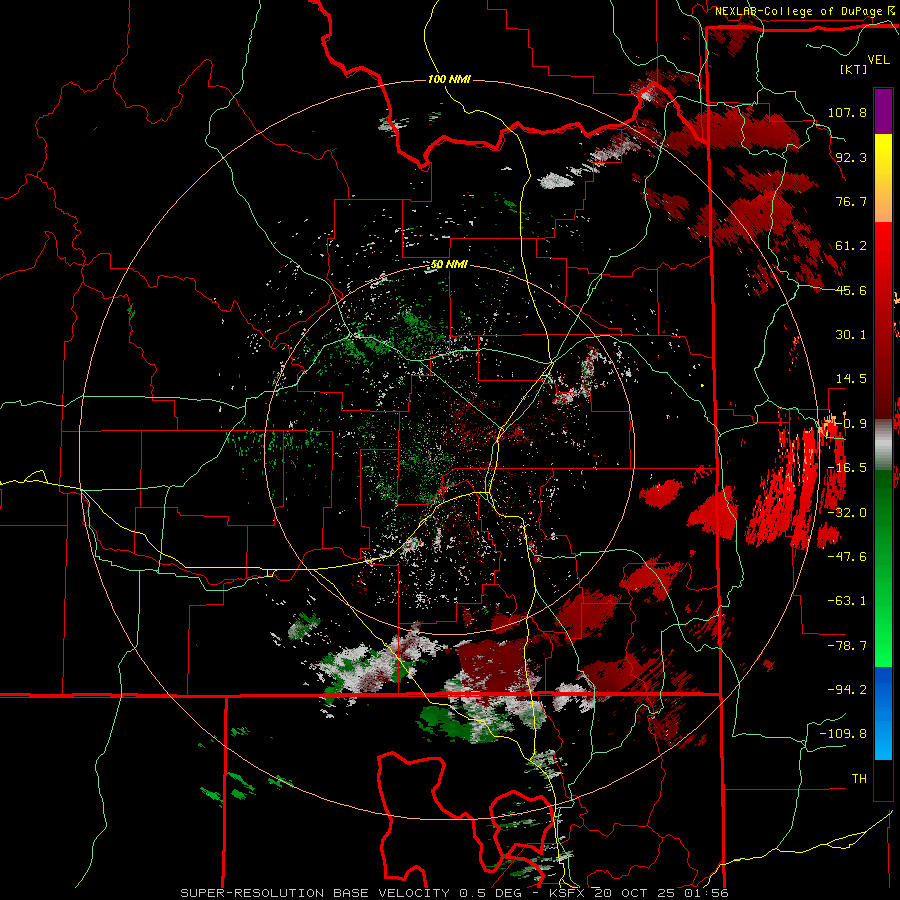Click the TH legend label
900x900 pixels.
[x=859, y=779]
